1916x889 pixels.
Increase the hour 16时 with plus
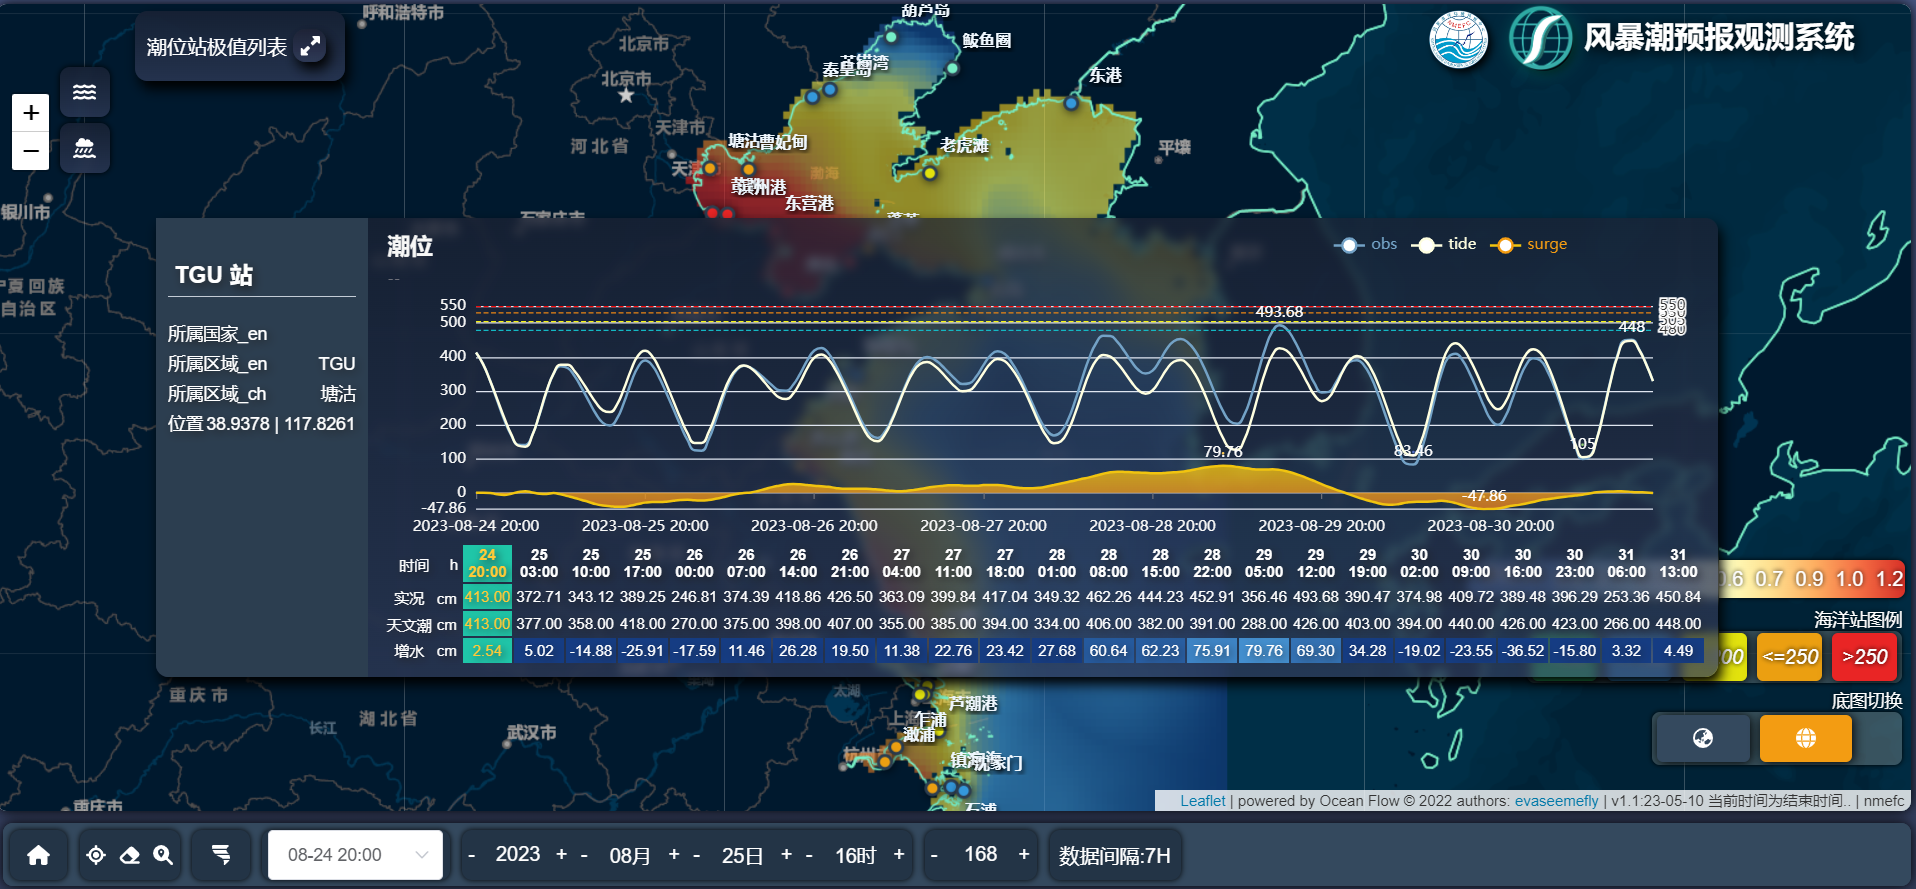click(899, 854)
